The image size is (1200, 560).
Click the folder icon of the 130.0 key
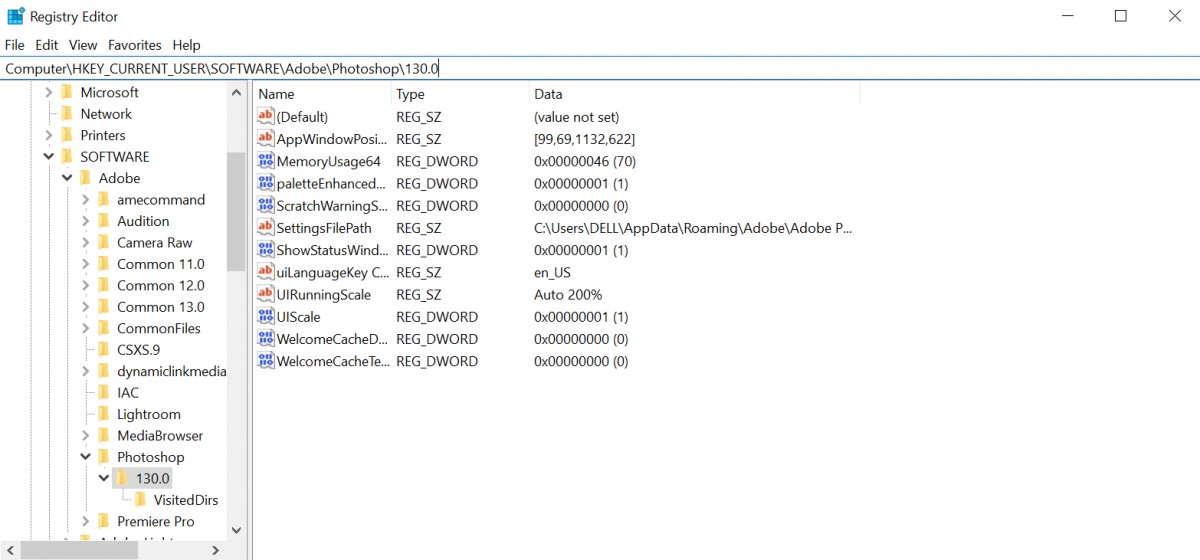point(122,479)
